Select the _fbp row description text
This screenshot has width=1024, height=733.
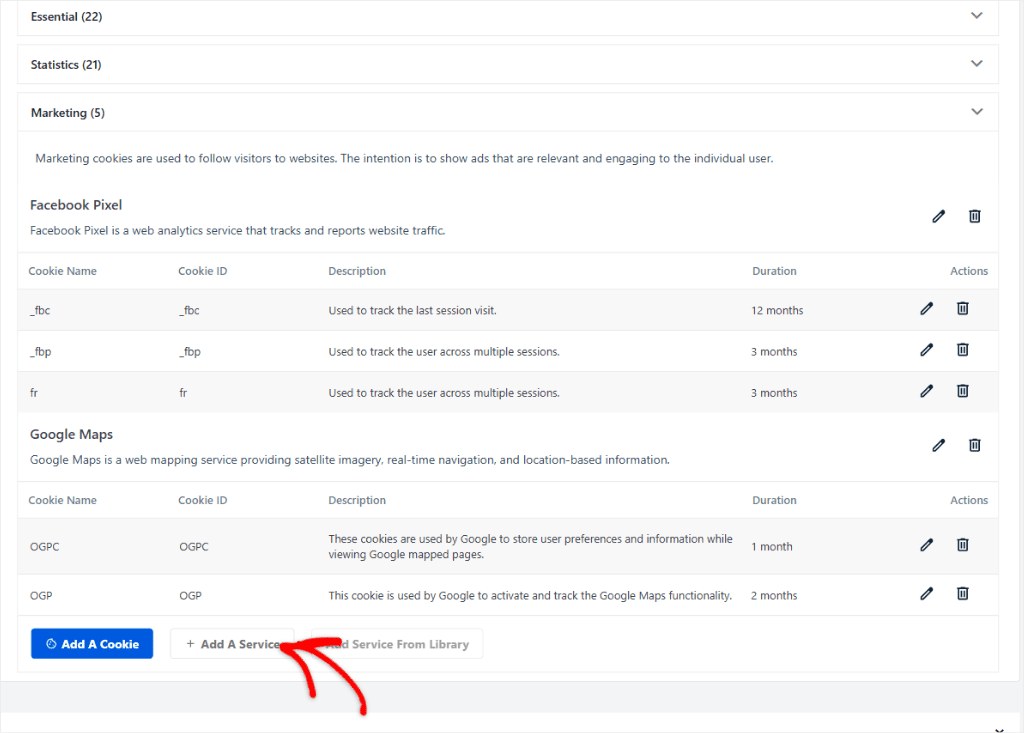coord(444,351)
